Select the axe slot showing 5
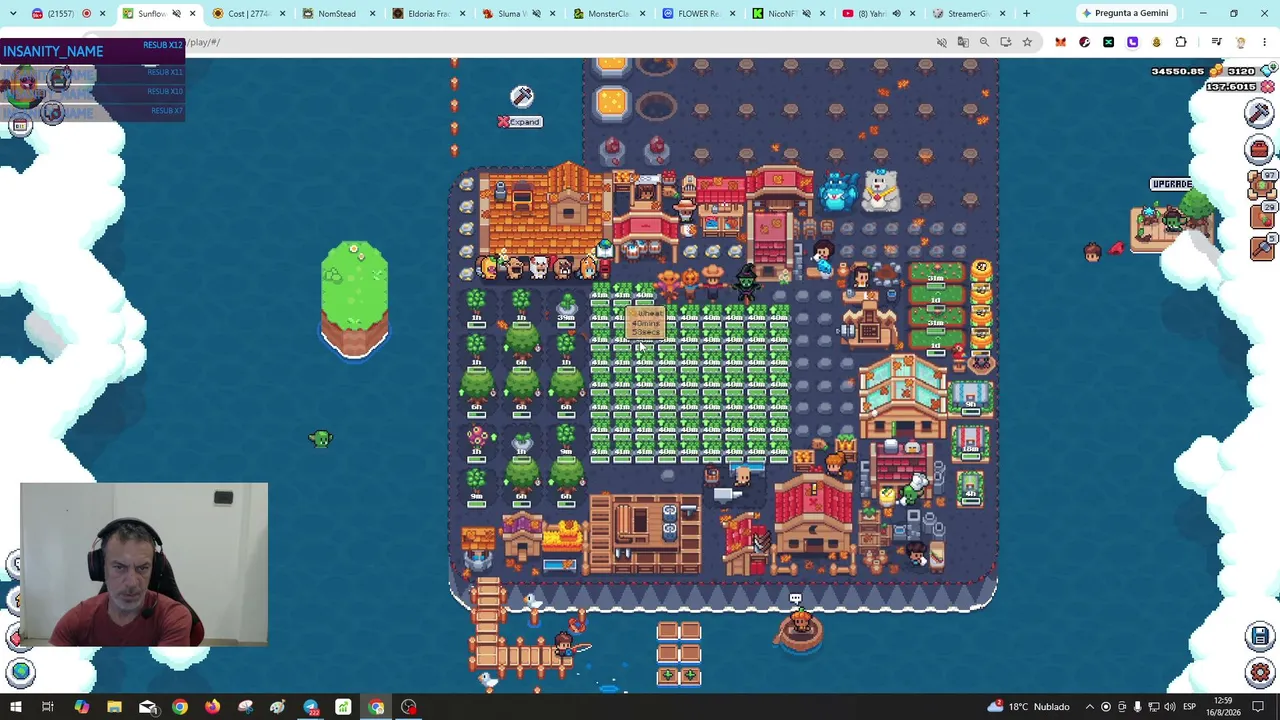 [1262, 247]
